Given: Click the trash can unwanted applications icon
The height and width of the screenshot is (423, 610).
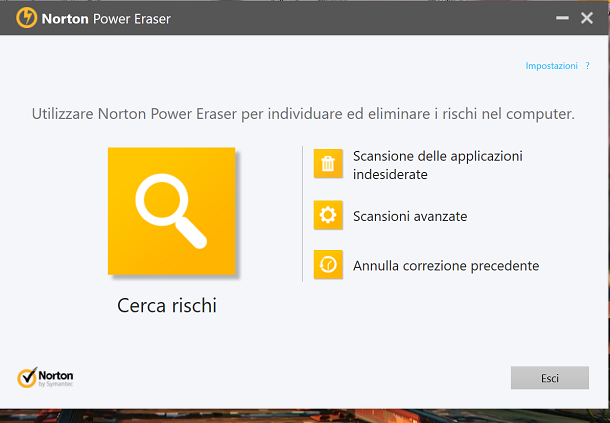Looking at the screenshot, I should [328, 163].
